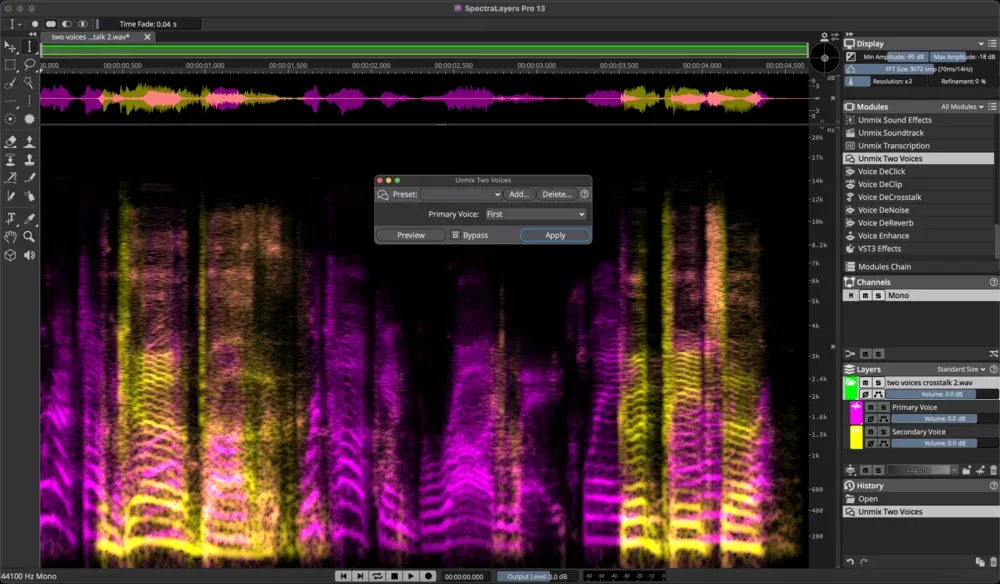Select the Playback speaker tool
The width and height of the screenshot is (1000, 584).
[29, 255]
